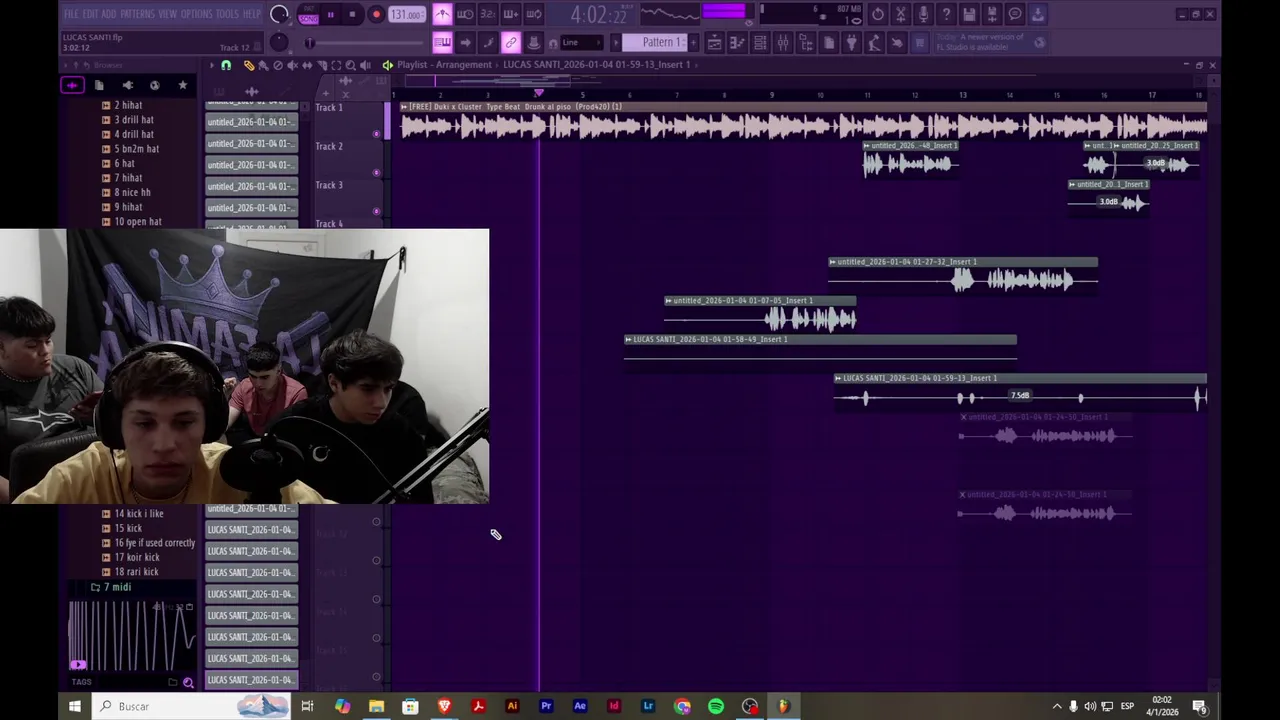Open the FILE menu

(x=71, y=14)
